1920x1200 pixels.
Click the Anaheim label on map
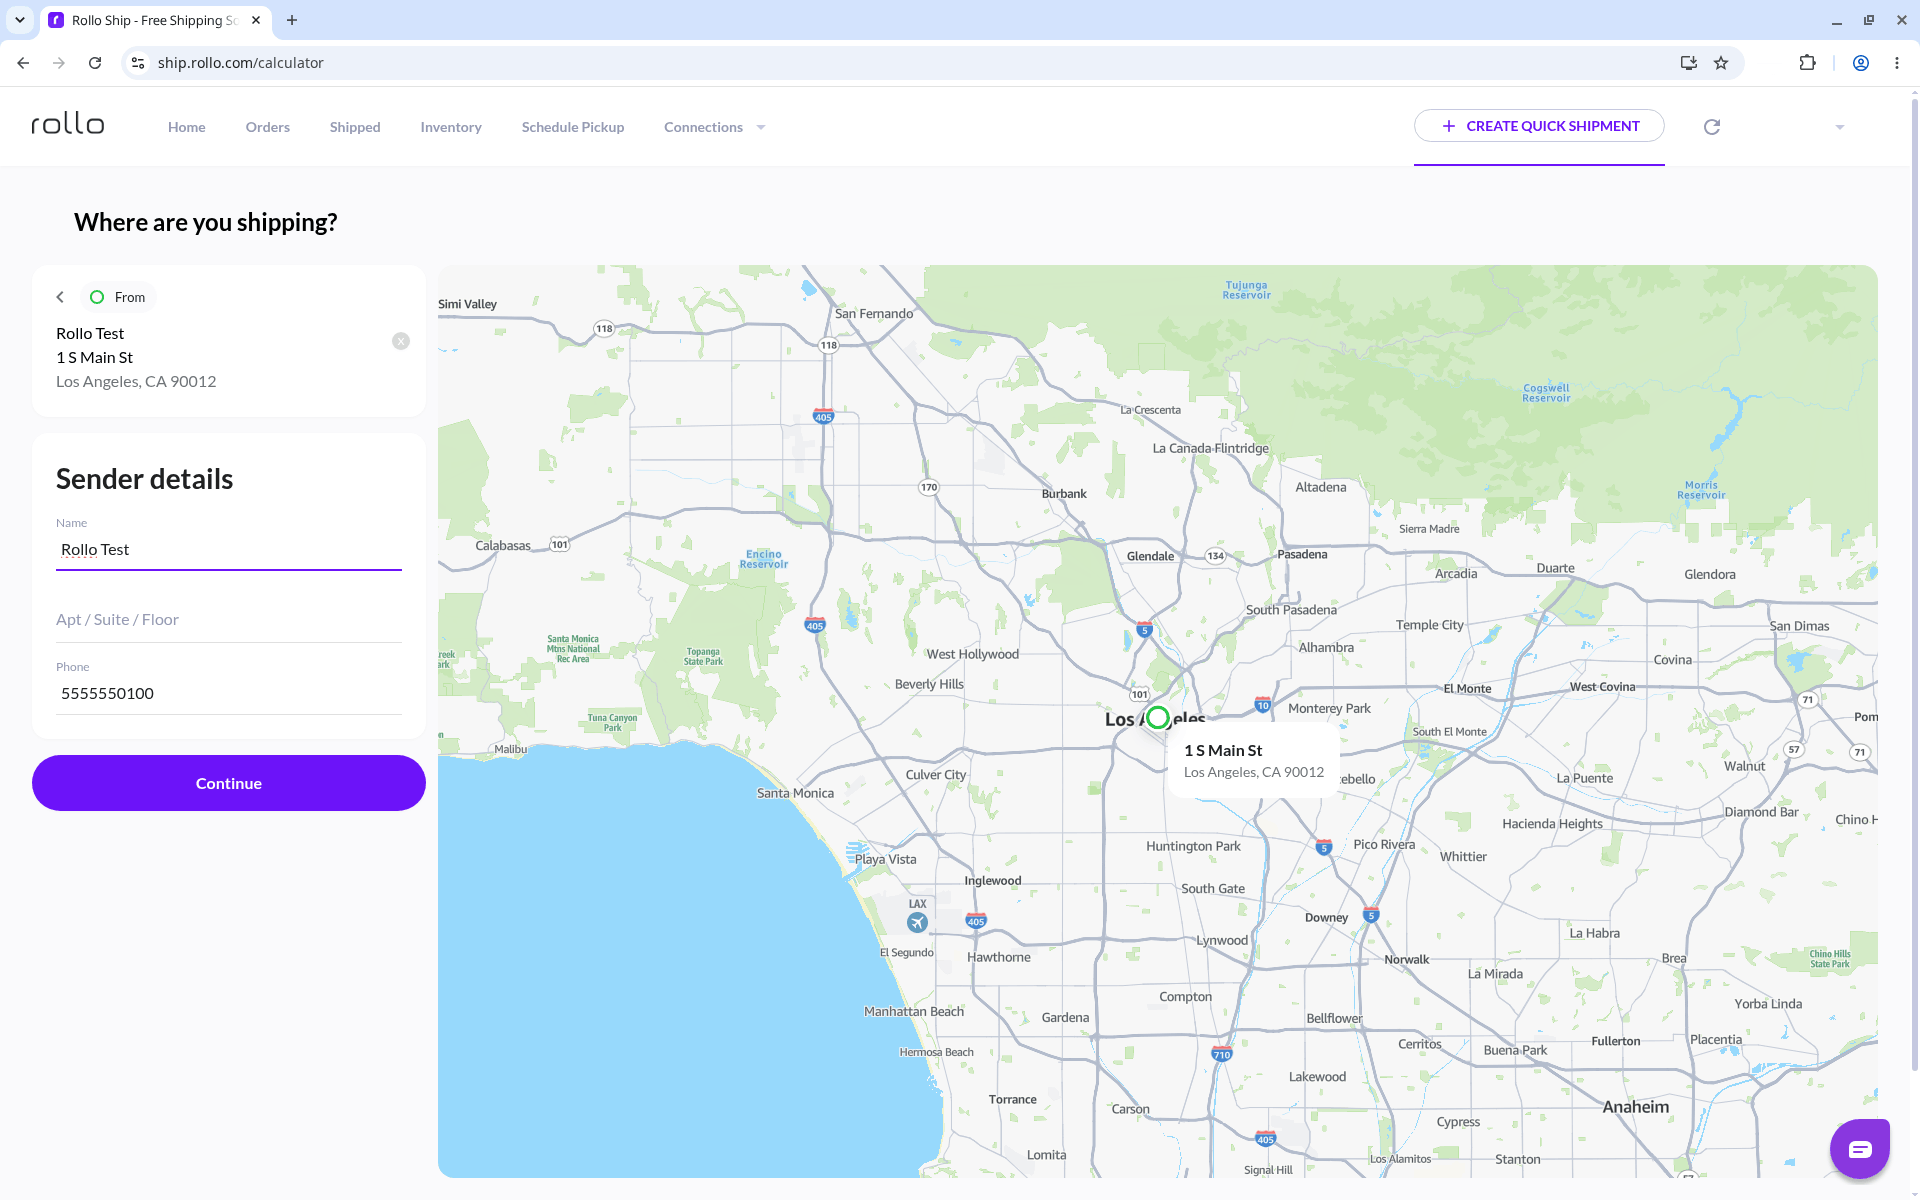[1636, 1107]
